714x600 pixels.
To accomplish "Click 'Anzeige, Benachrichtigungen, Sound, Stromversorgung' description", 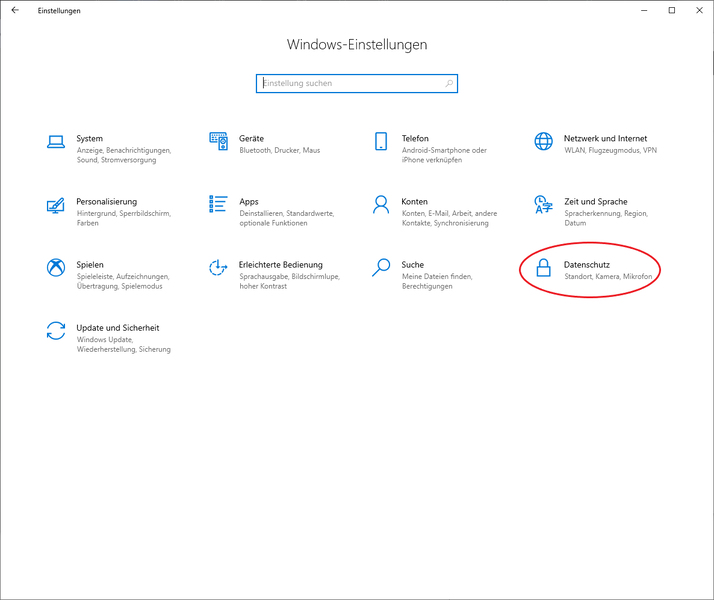I will click(x=124, y=155).
